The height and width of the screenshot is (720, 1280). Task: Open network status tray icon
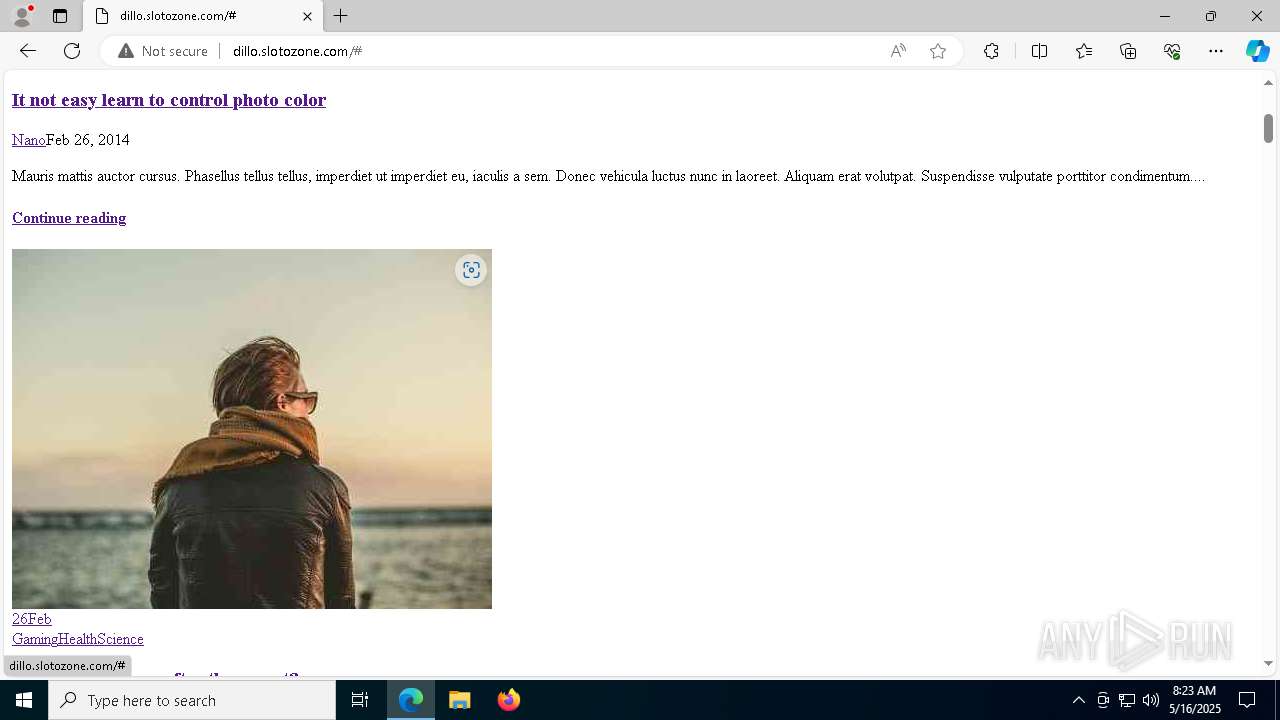[x=1127, y=700]
